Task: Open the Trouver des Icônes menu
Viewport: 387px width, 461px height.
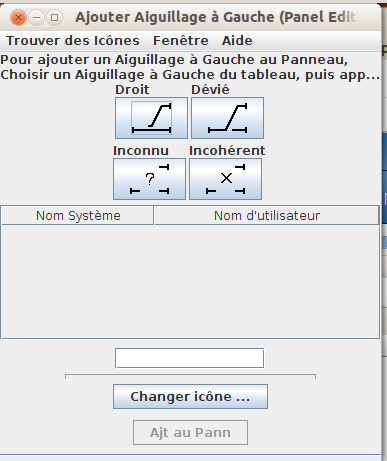Action: click(73, 41)
